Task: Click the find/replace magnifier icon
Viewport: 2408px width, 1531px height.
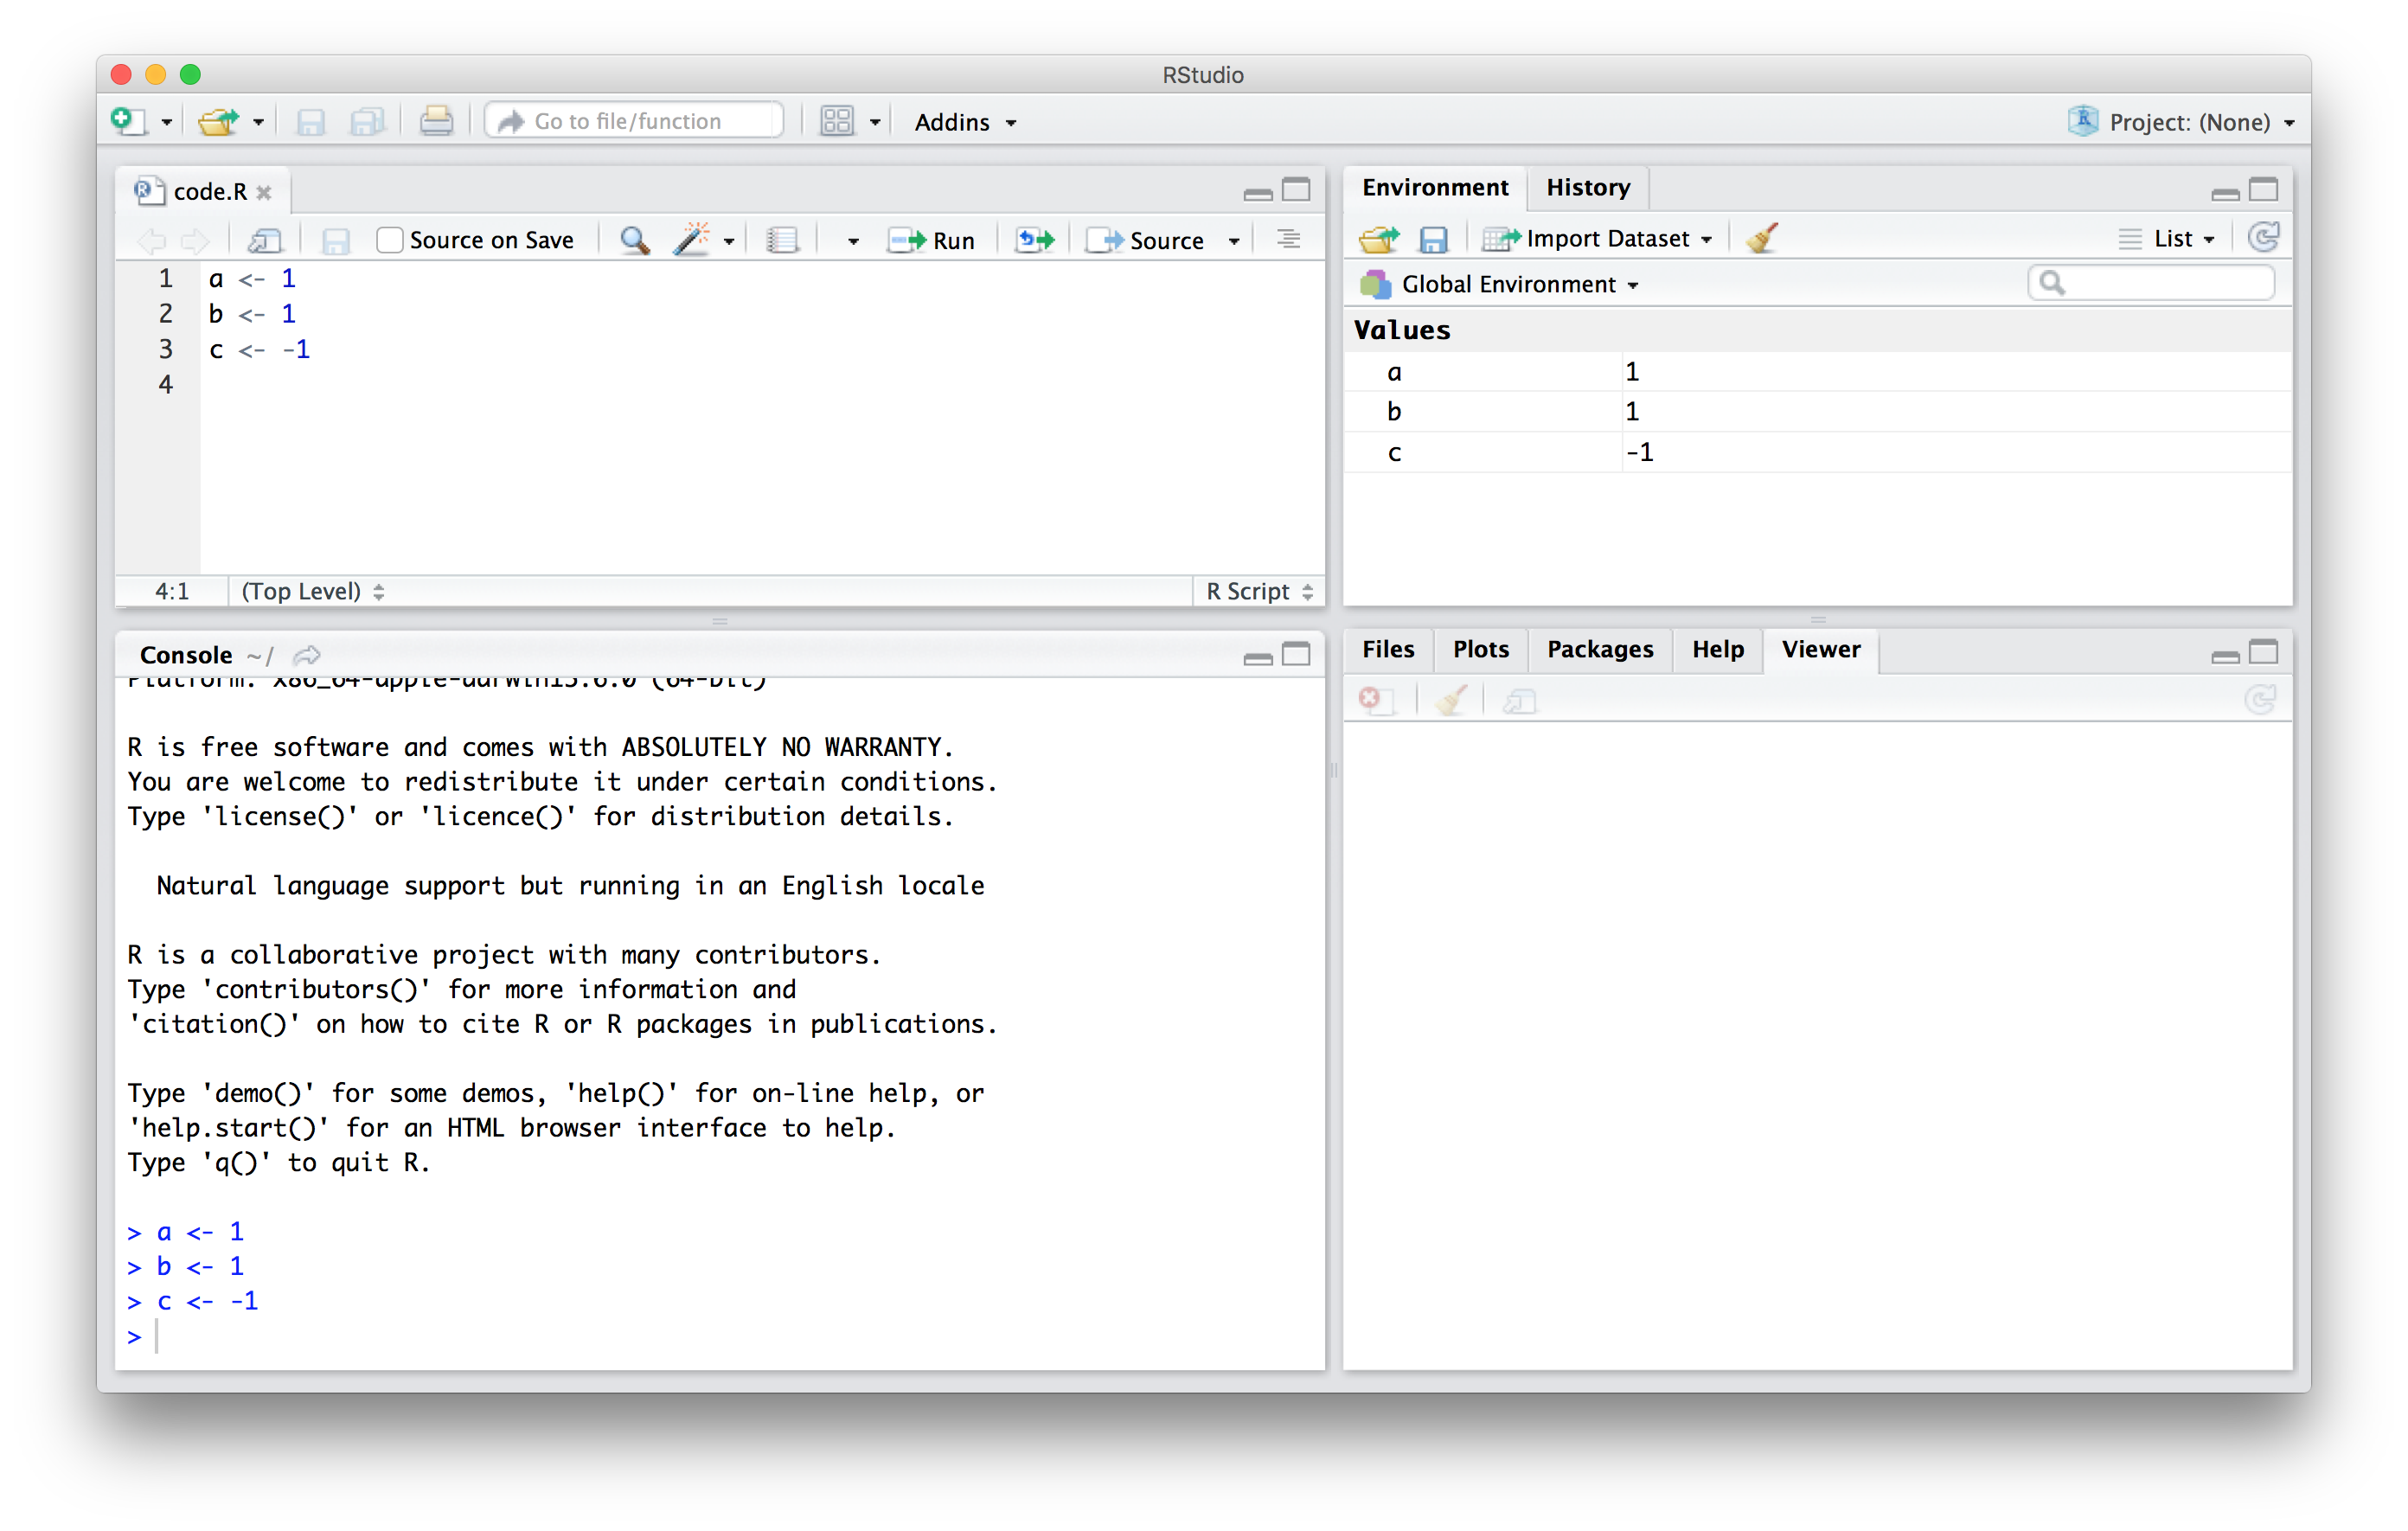Action: tap(634, 240)
